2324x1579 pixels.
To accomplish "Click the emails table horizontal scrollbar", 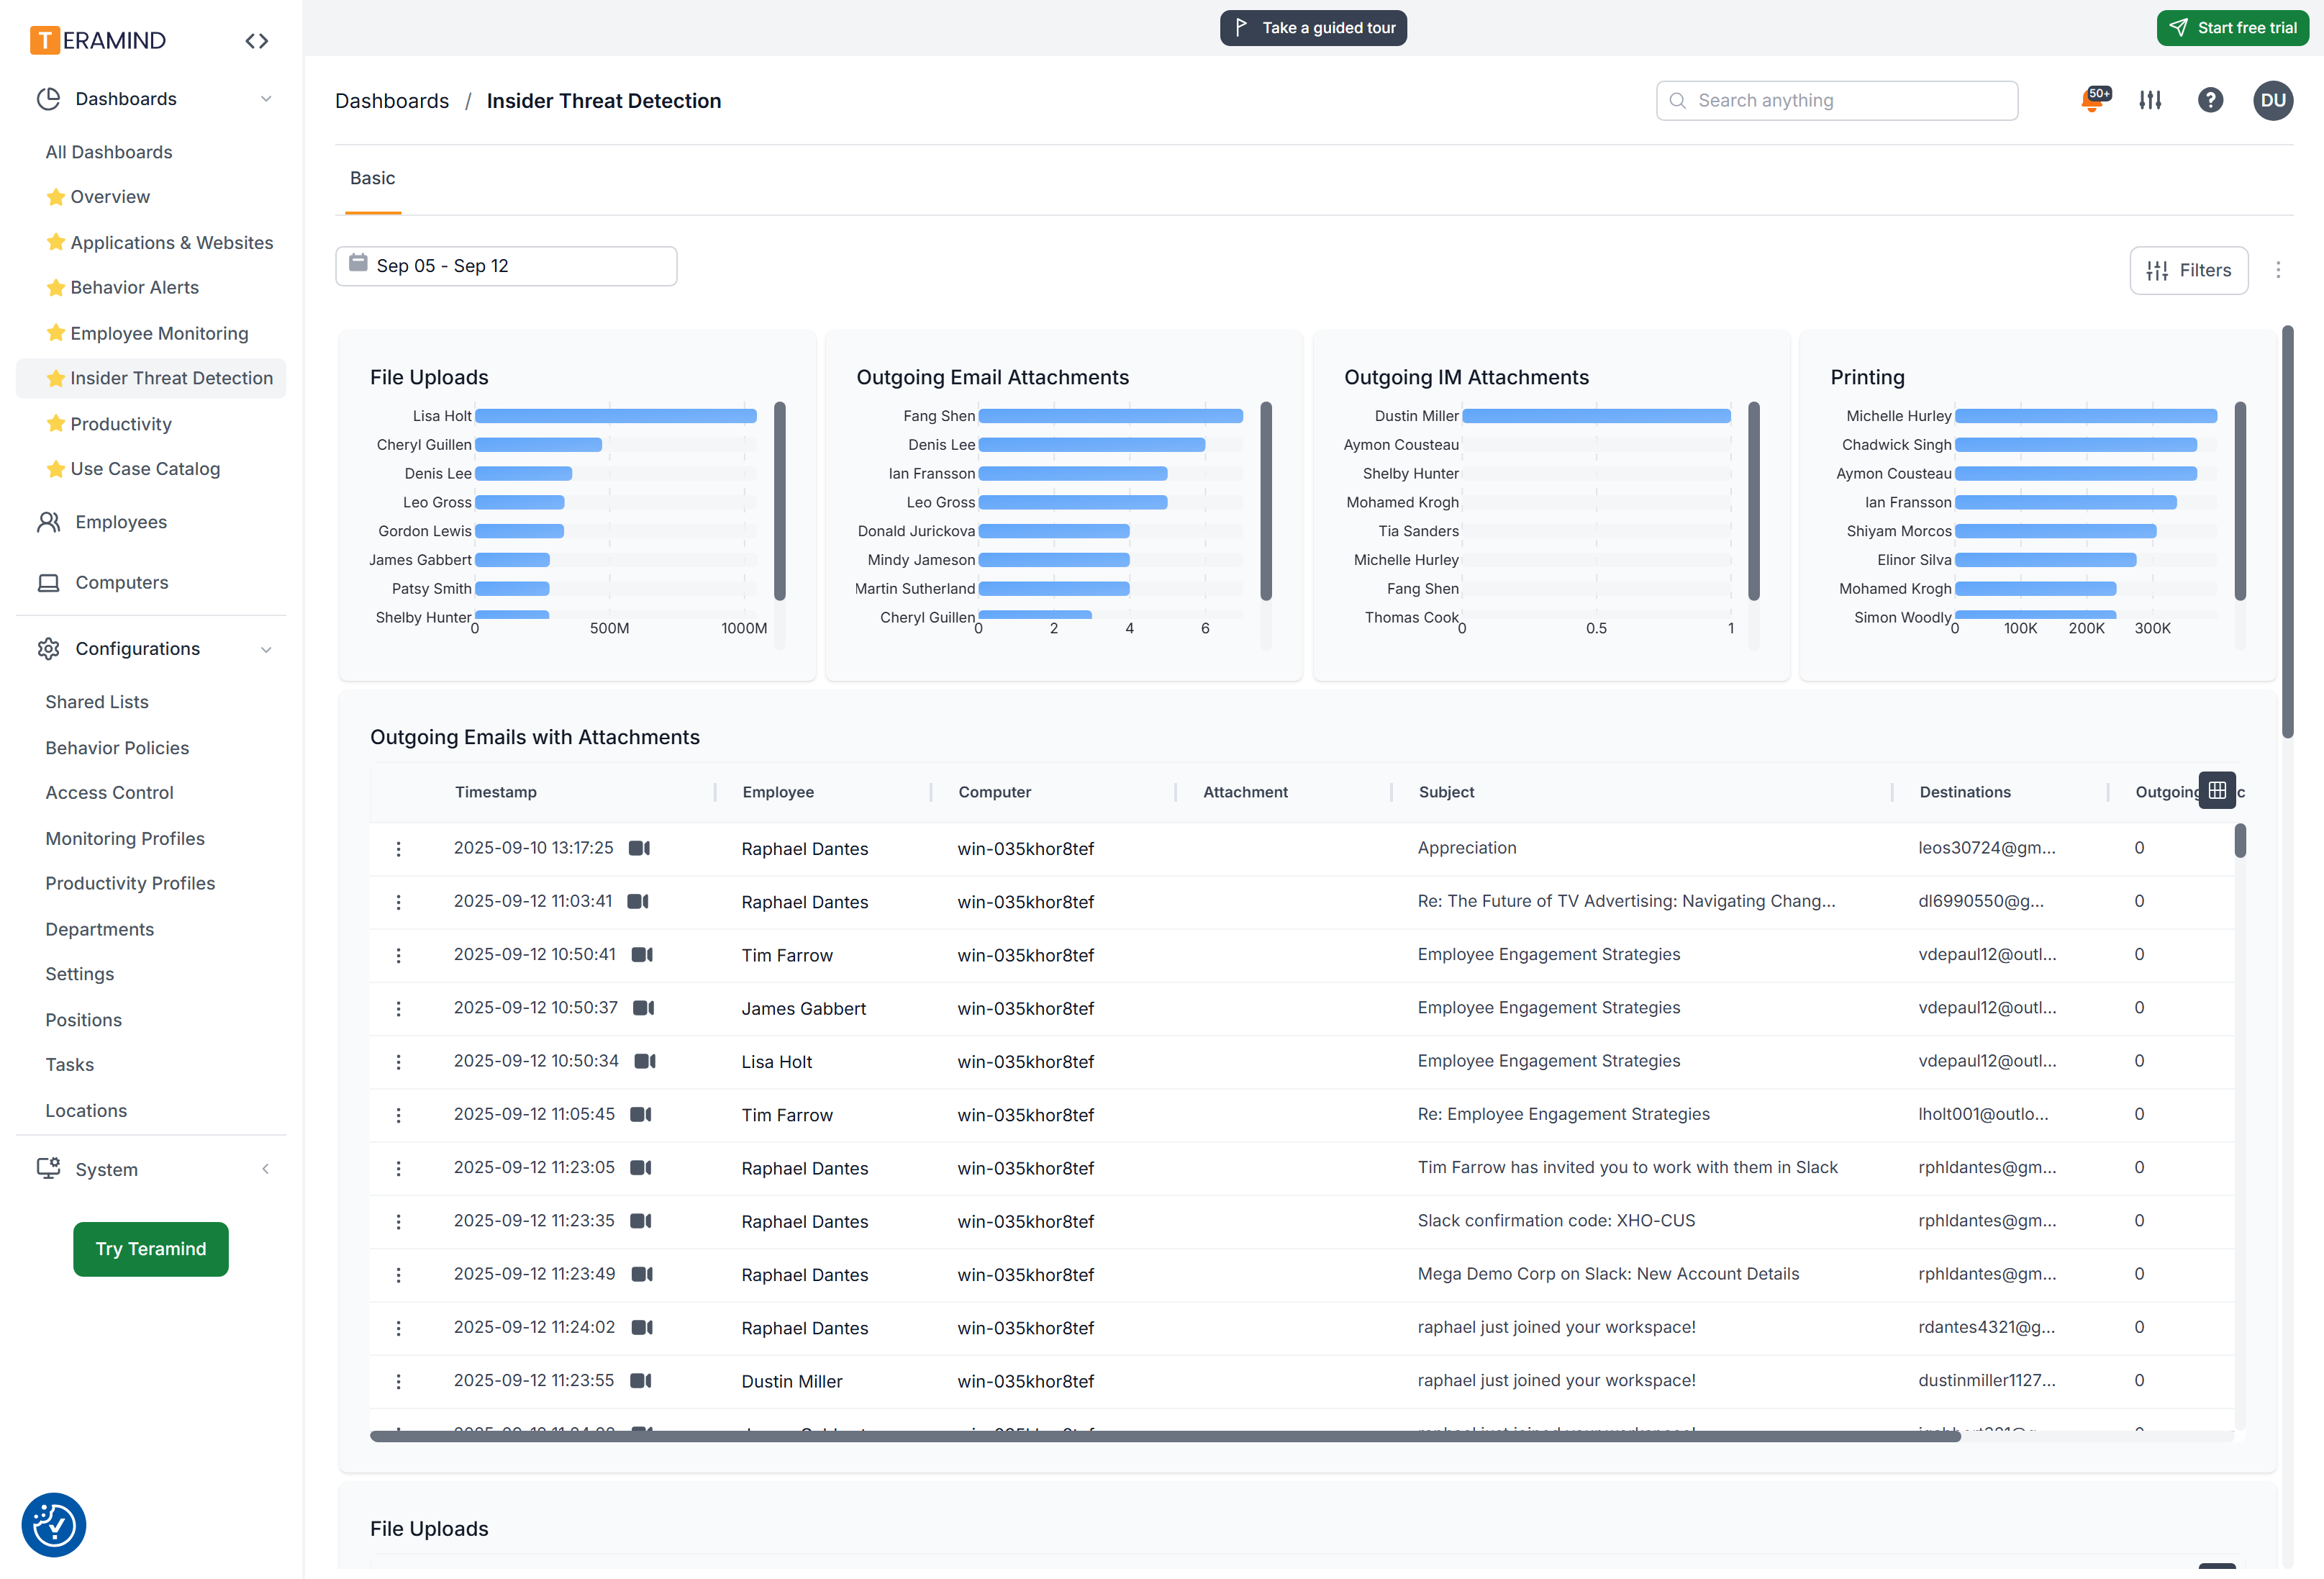I will 1165,1436.
